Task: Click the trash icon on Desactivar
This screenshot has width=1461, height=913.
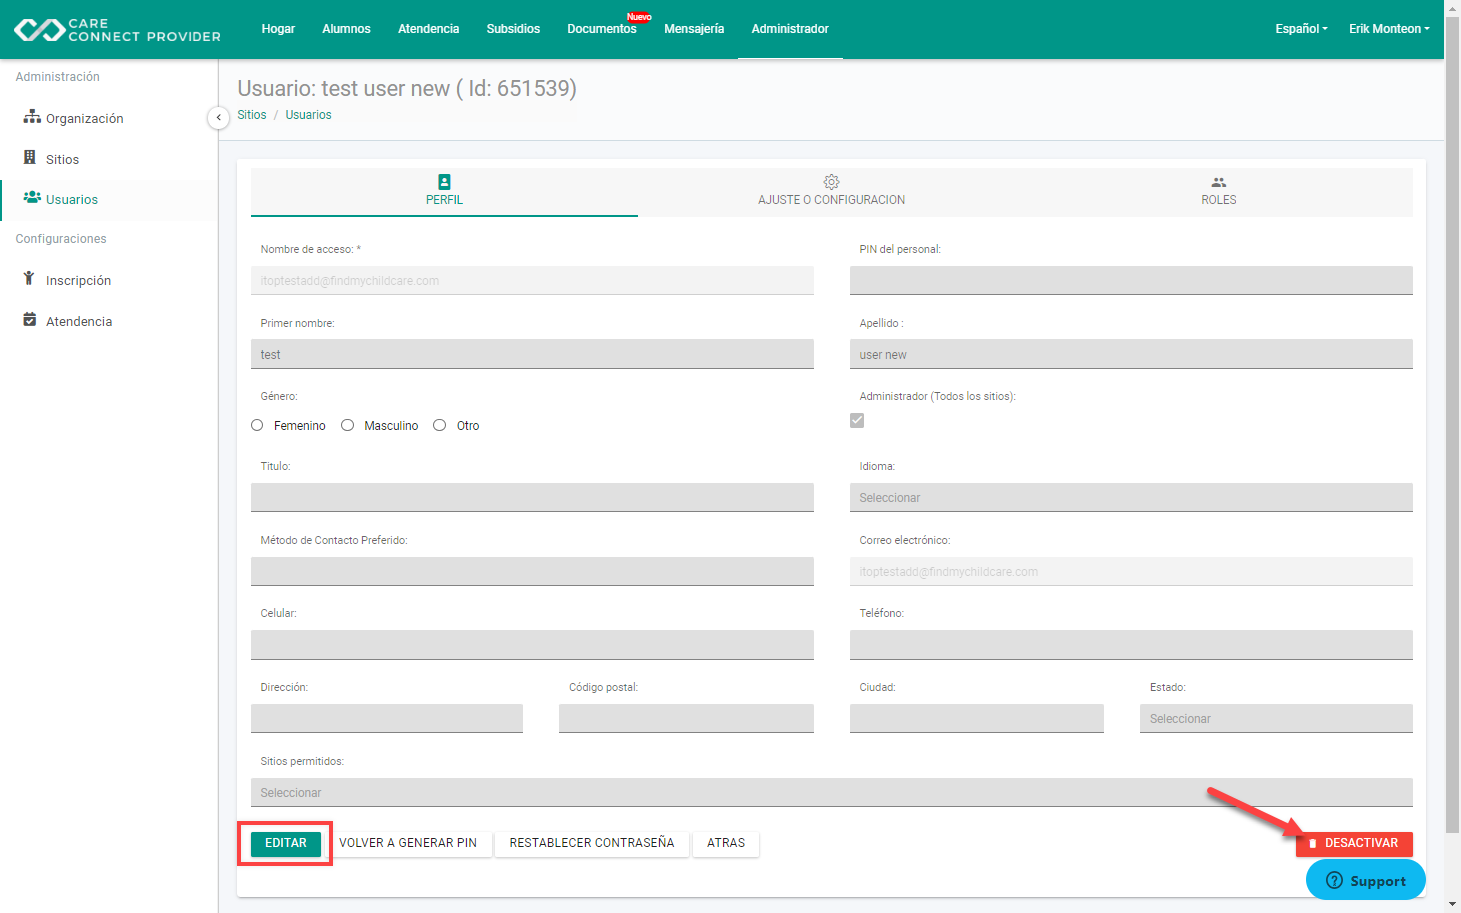Action: [x=1313, y=844]
